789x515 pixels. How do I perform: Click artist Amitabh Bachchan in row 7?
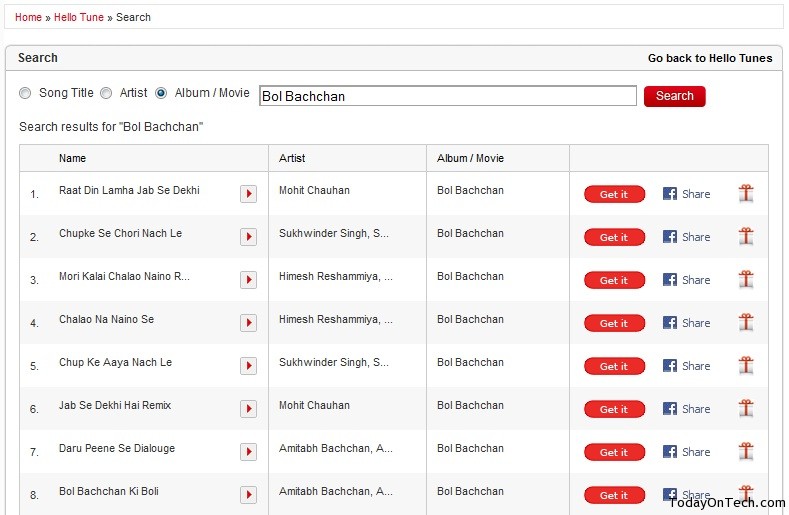click(x=336, y=448)
